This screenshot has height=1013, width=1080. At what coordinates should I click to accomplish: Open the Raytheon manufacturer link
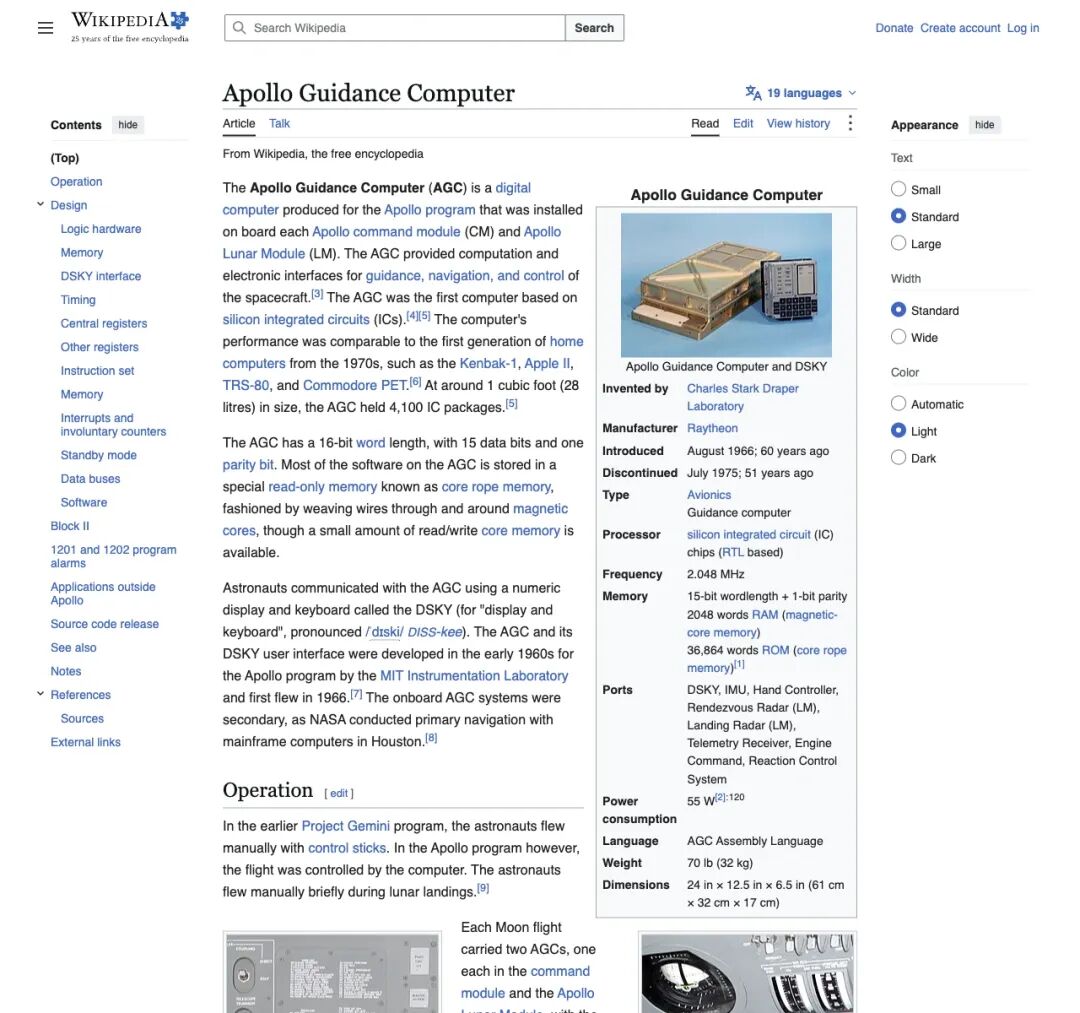(712, 428)
